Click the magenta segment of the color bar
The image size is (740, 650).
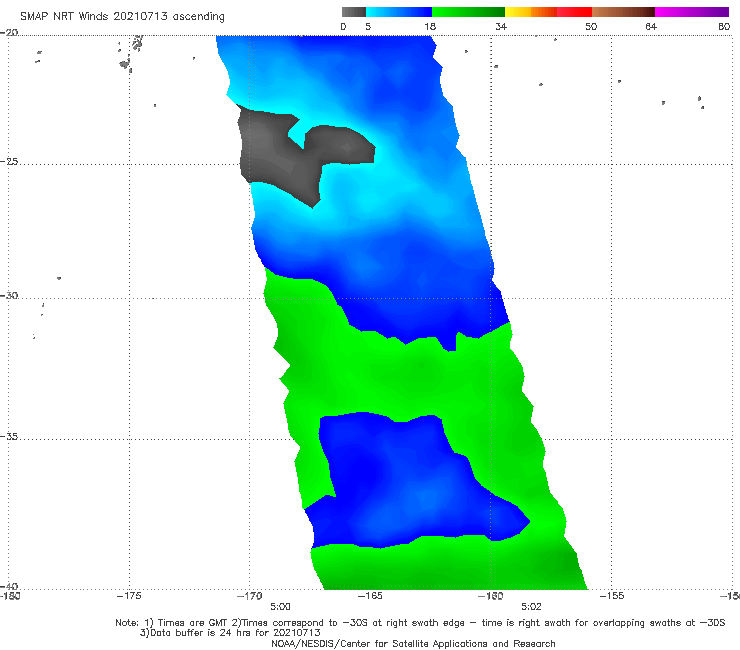tap(692, 12)
